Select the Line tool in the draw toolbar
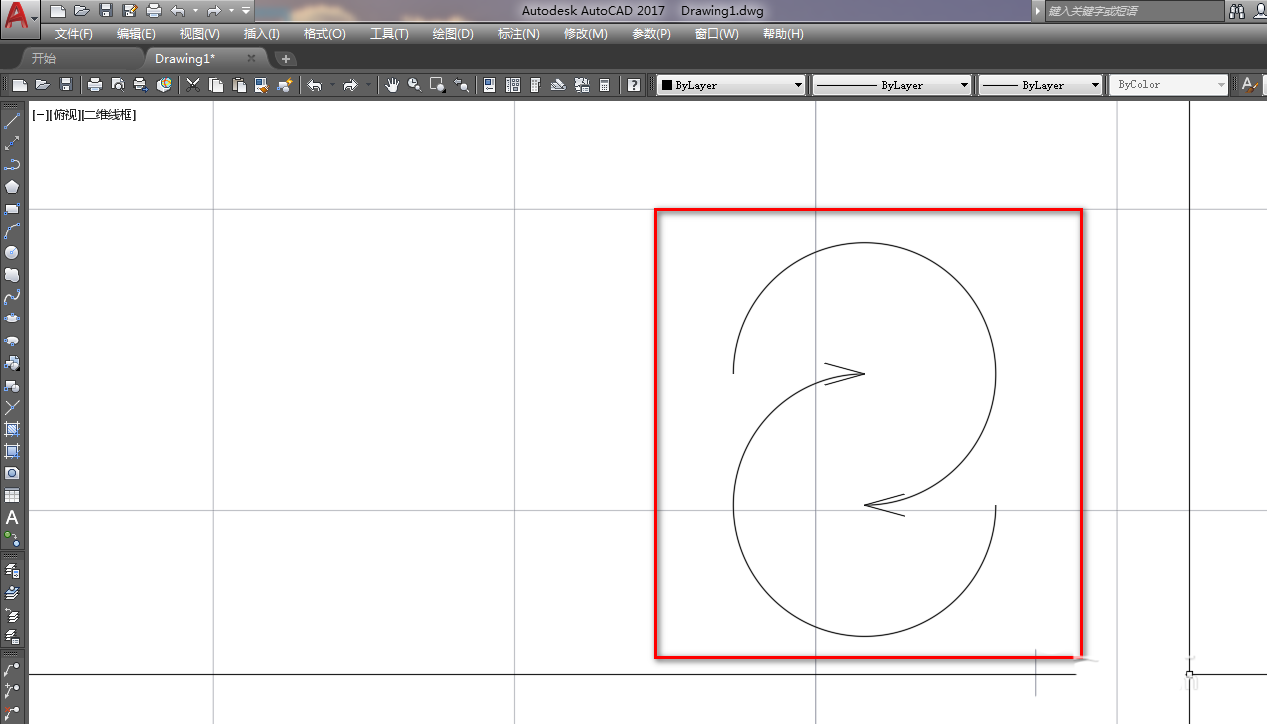This screenshot has width=1267, height=724. point(12,121)
